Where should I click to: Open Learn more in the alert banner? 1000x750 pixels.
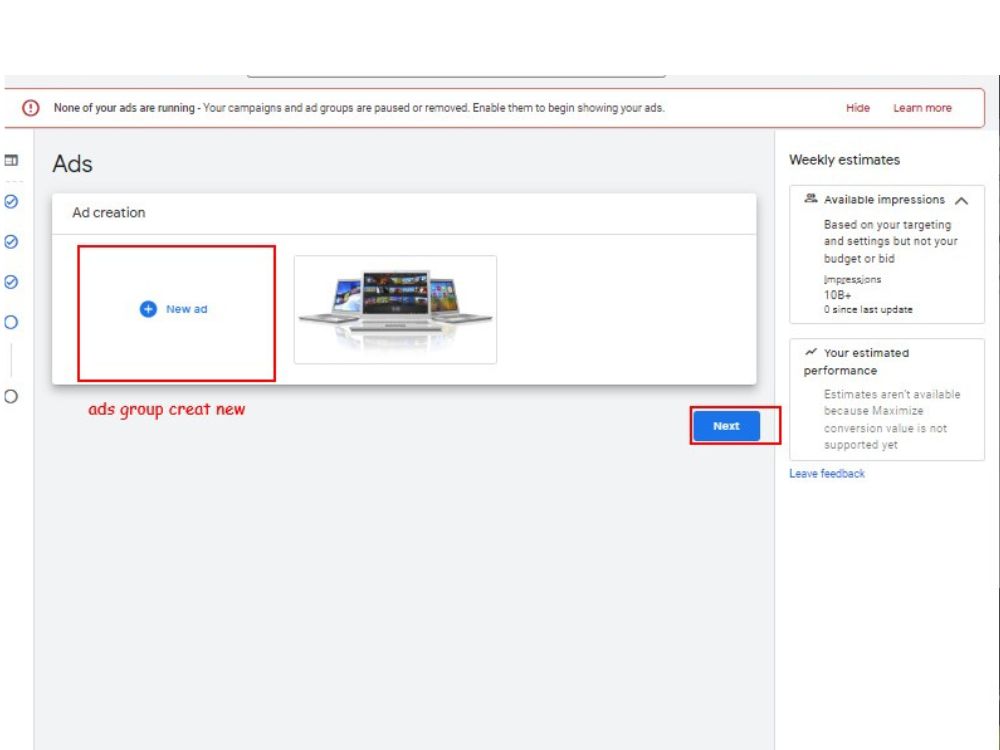coord(922,108)
